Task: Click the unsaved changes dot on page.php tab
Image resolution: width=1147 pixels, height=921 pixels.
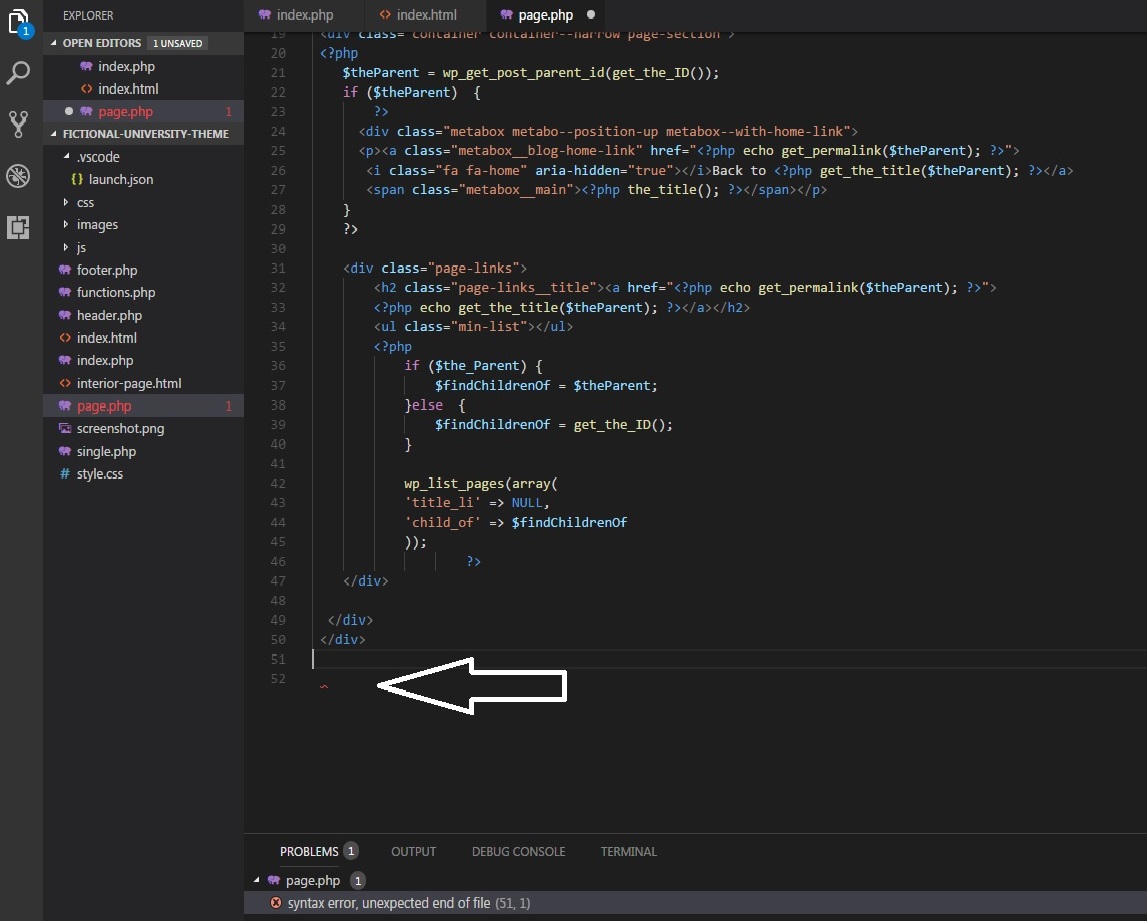Action: click(x=588, y=16)
